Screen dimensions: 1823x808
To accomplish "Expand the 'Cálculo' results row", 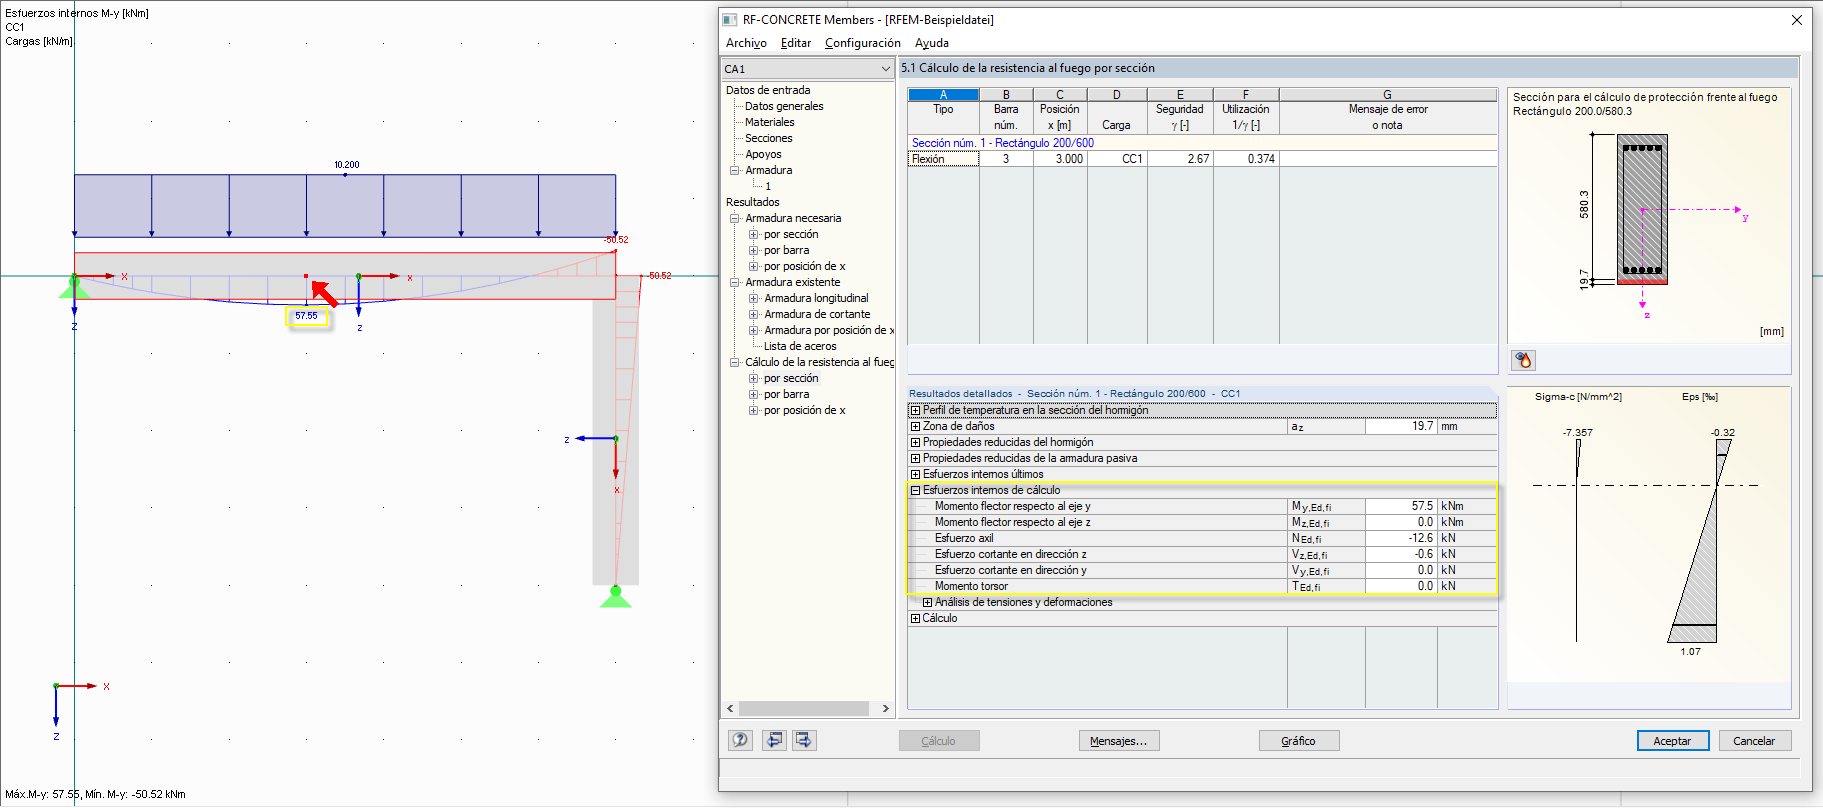I will pyautogui.click(x=915, y=618).
